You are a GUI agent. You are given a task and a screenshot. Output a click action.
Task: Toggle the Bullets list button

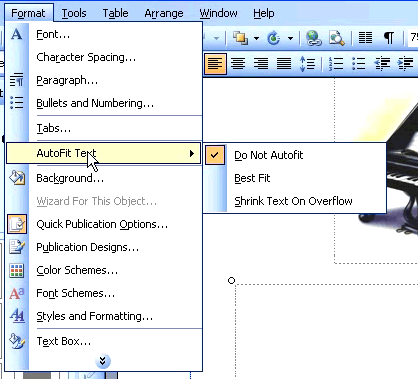(x=359, y=63)
